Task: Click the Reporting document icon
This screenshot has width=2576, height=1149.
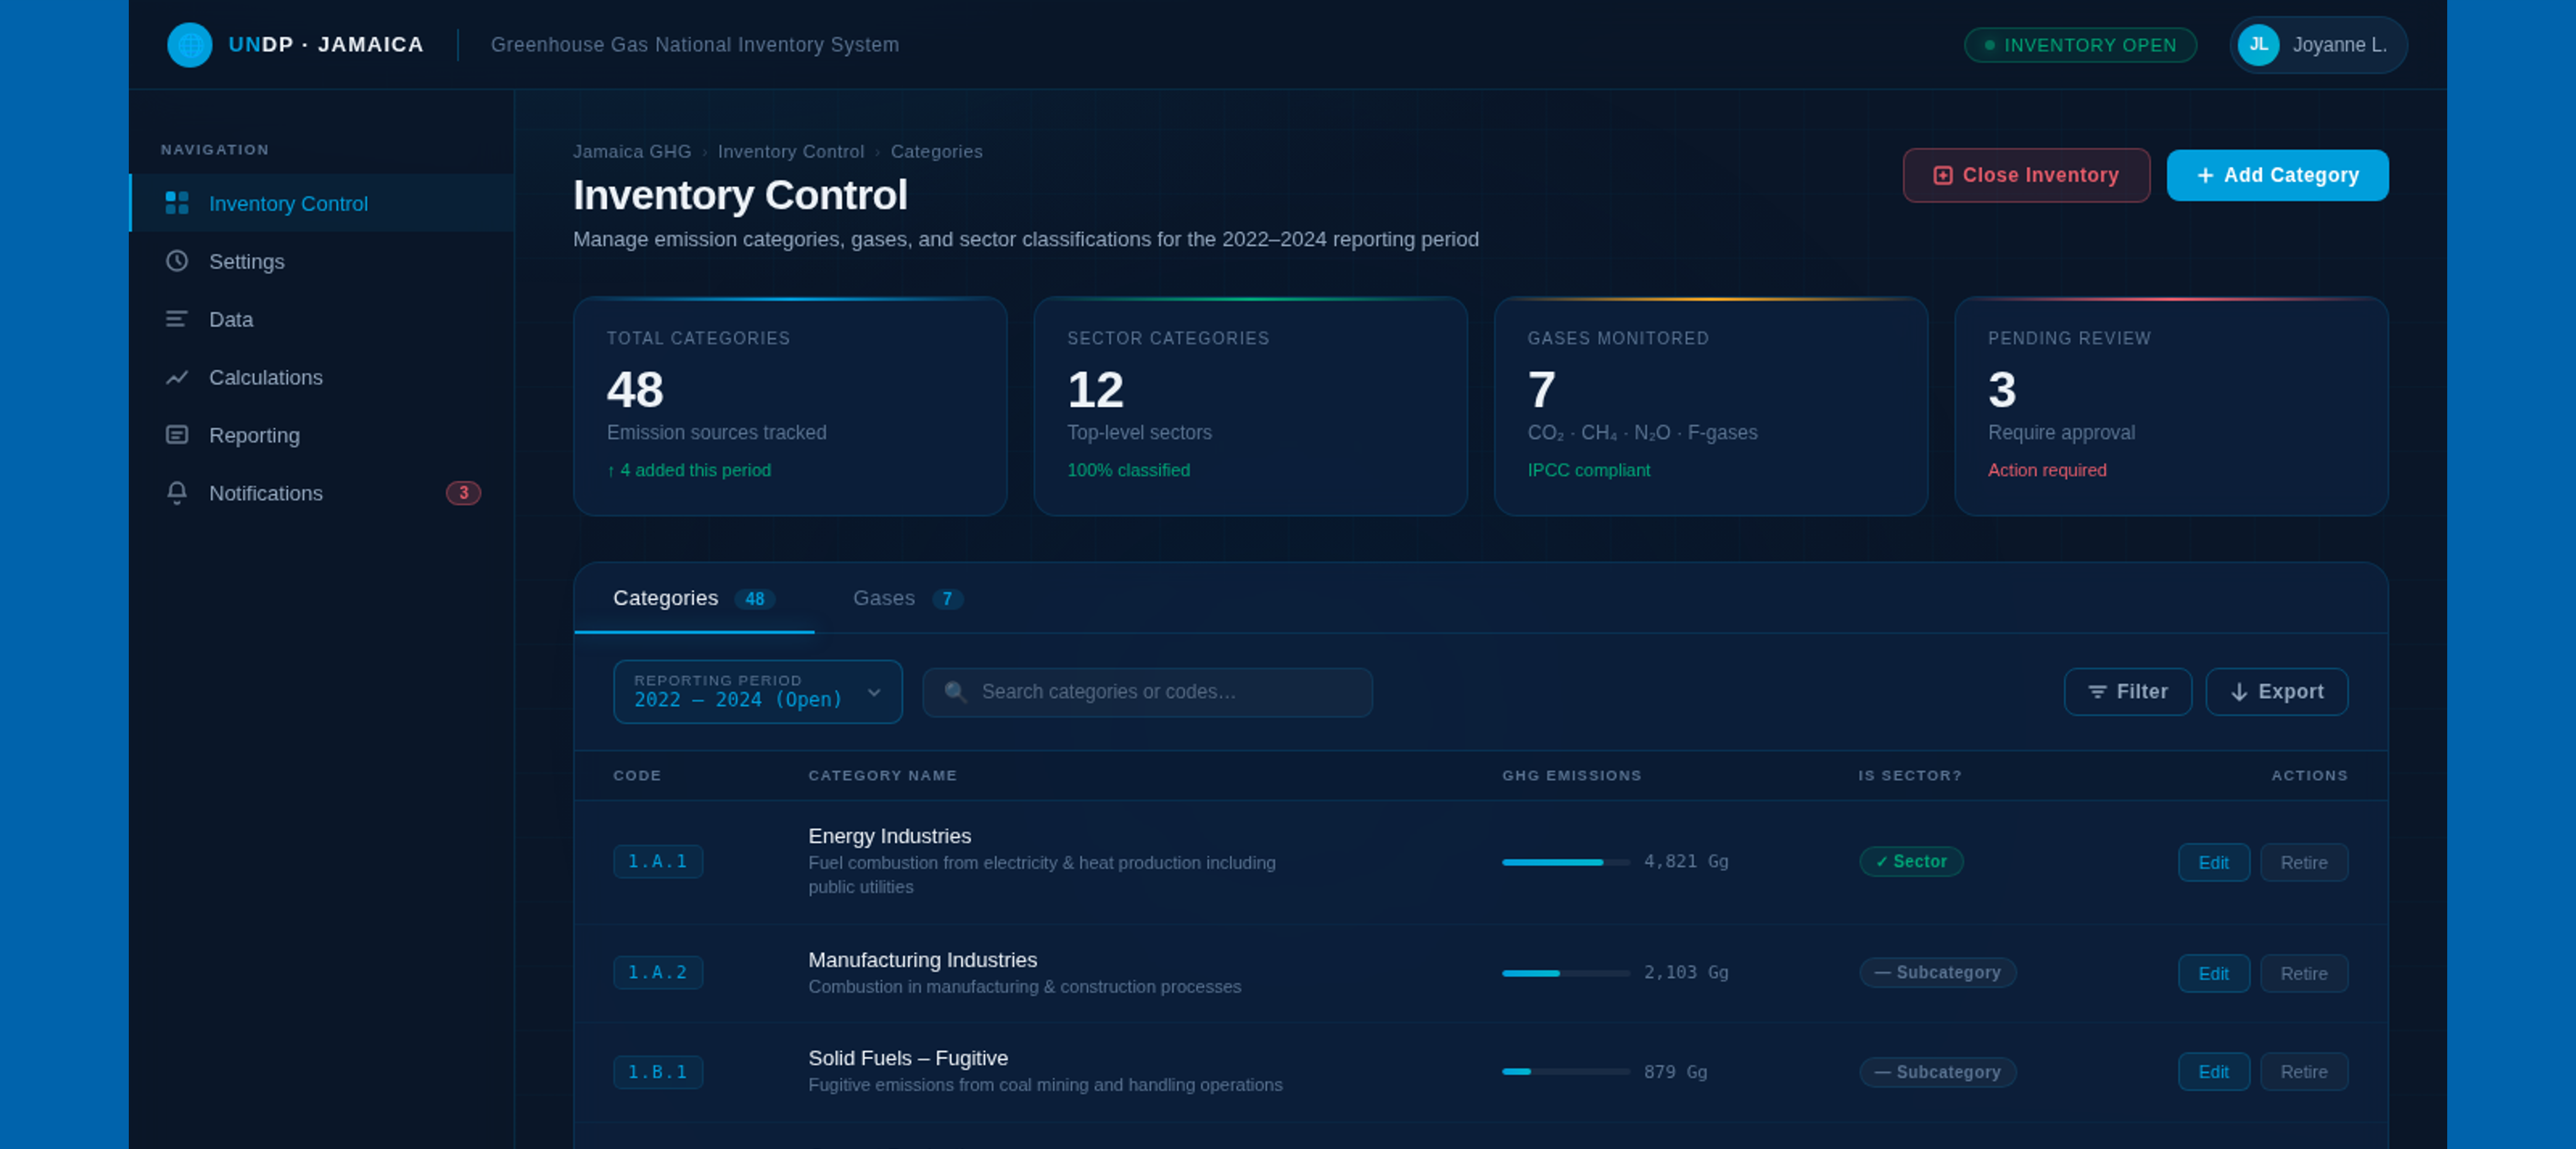Action: [177, 435]
